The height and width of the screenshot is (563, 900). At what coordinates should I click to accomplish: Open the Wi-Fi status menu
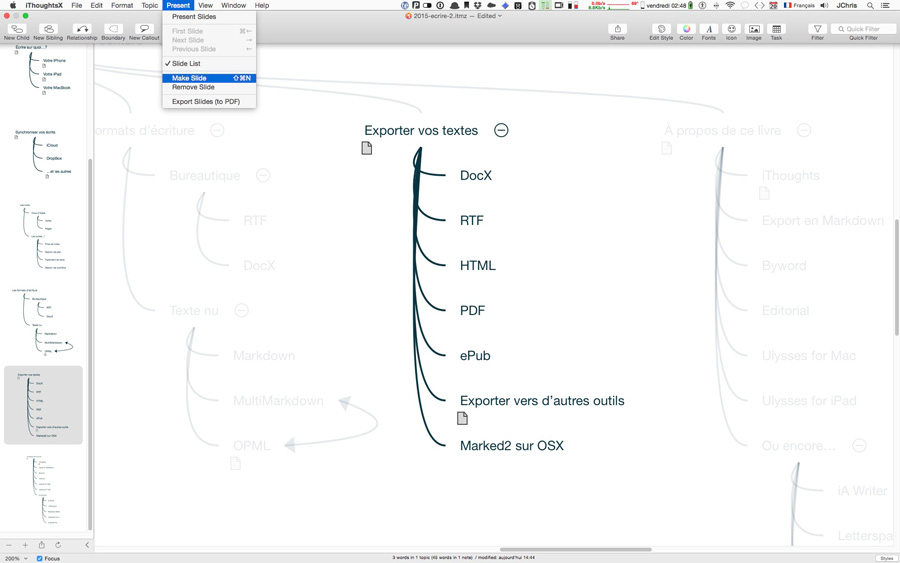coord(730,5)
